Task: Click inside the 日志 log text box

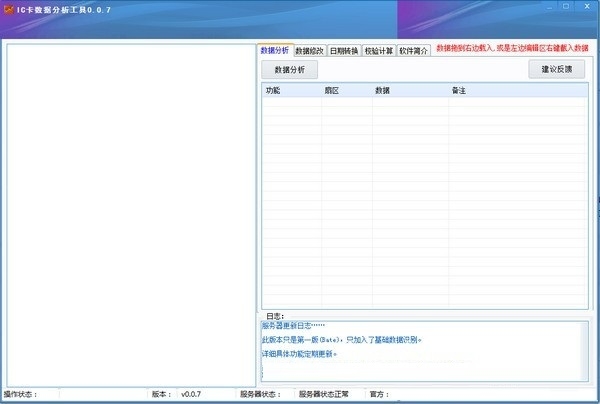Action: 421,351
